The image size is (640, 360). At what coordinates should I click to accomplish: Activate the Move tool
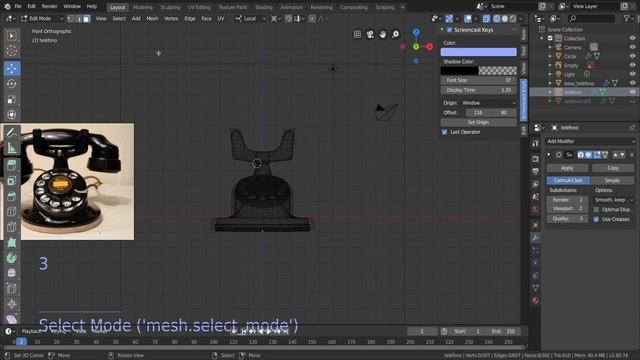pyautogui.click(x=11, y=69)
